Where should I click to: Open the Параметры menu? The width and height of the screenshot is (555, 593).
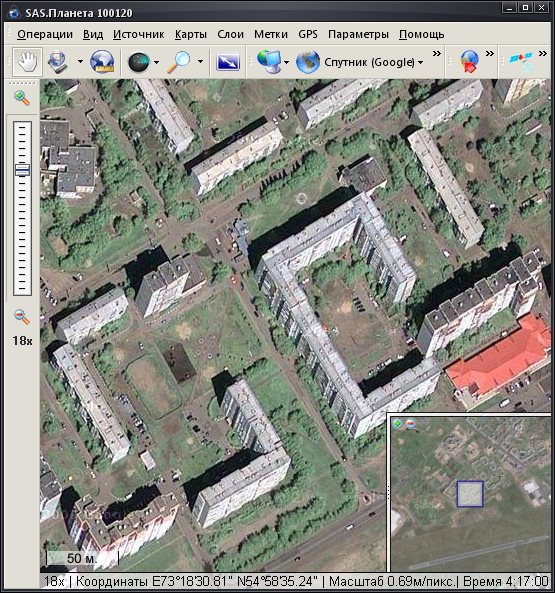pyautogui.click(x=358, y=34)
